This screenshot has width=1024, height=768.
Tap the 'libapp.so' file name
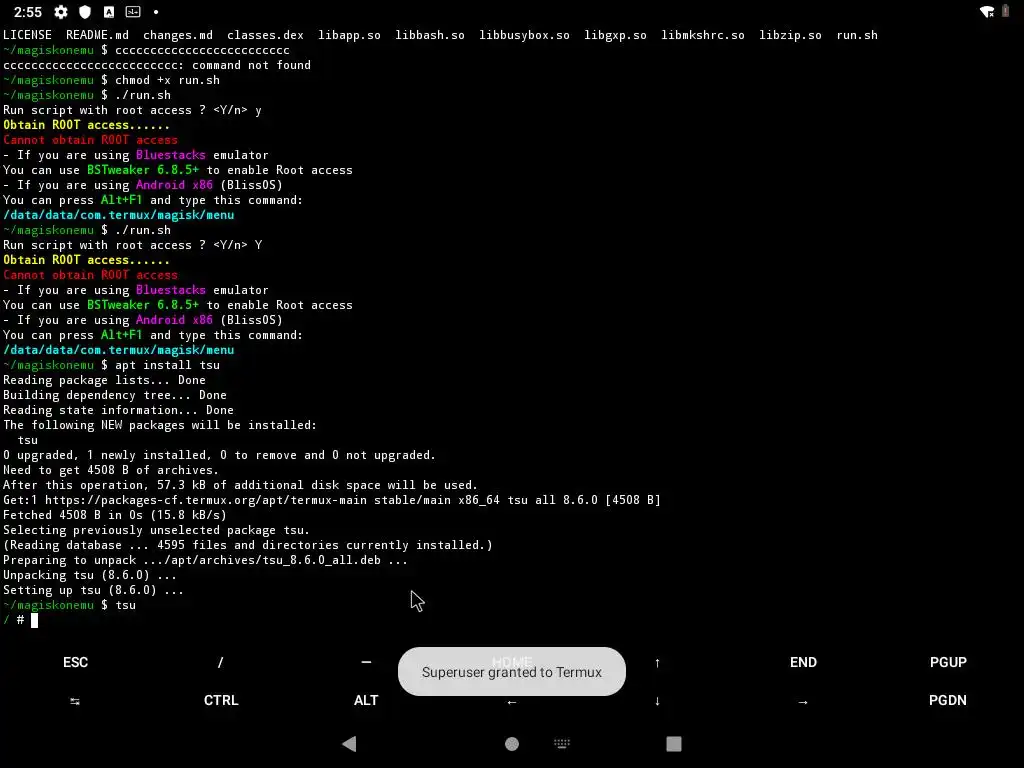coord(349,35)
